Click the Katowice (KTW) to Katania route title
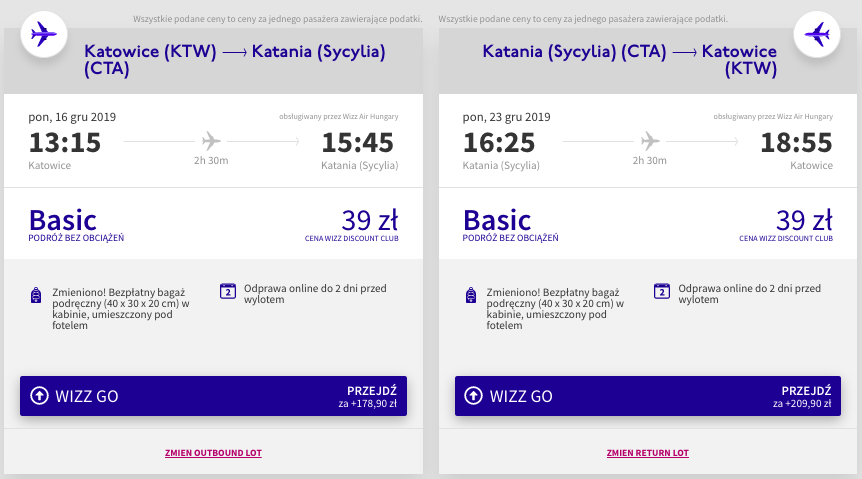Viewport: 862px width, 479px height. [x=235, y=59]
